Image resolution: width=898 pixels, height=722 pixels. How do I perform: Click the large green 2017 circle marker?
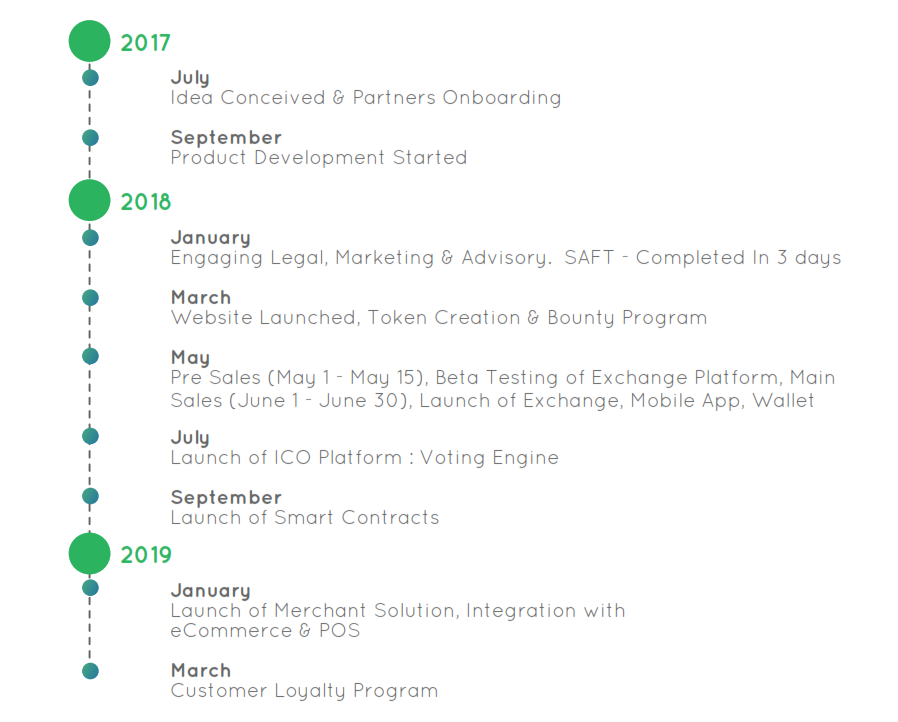point(89,41)
